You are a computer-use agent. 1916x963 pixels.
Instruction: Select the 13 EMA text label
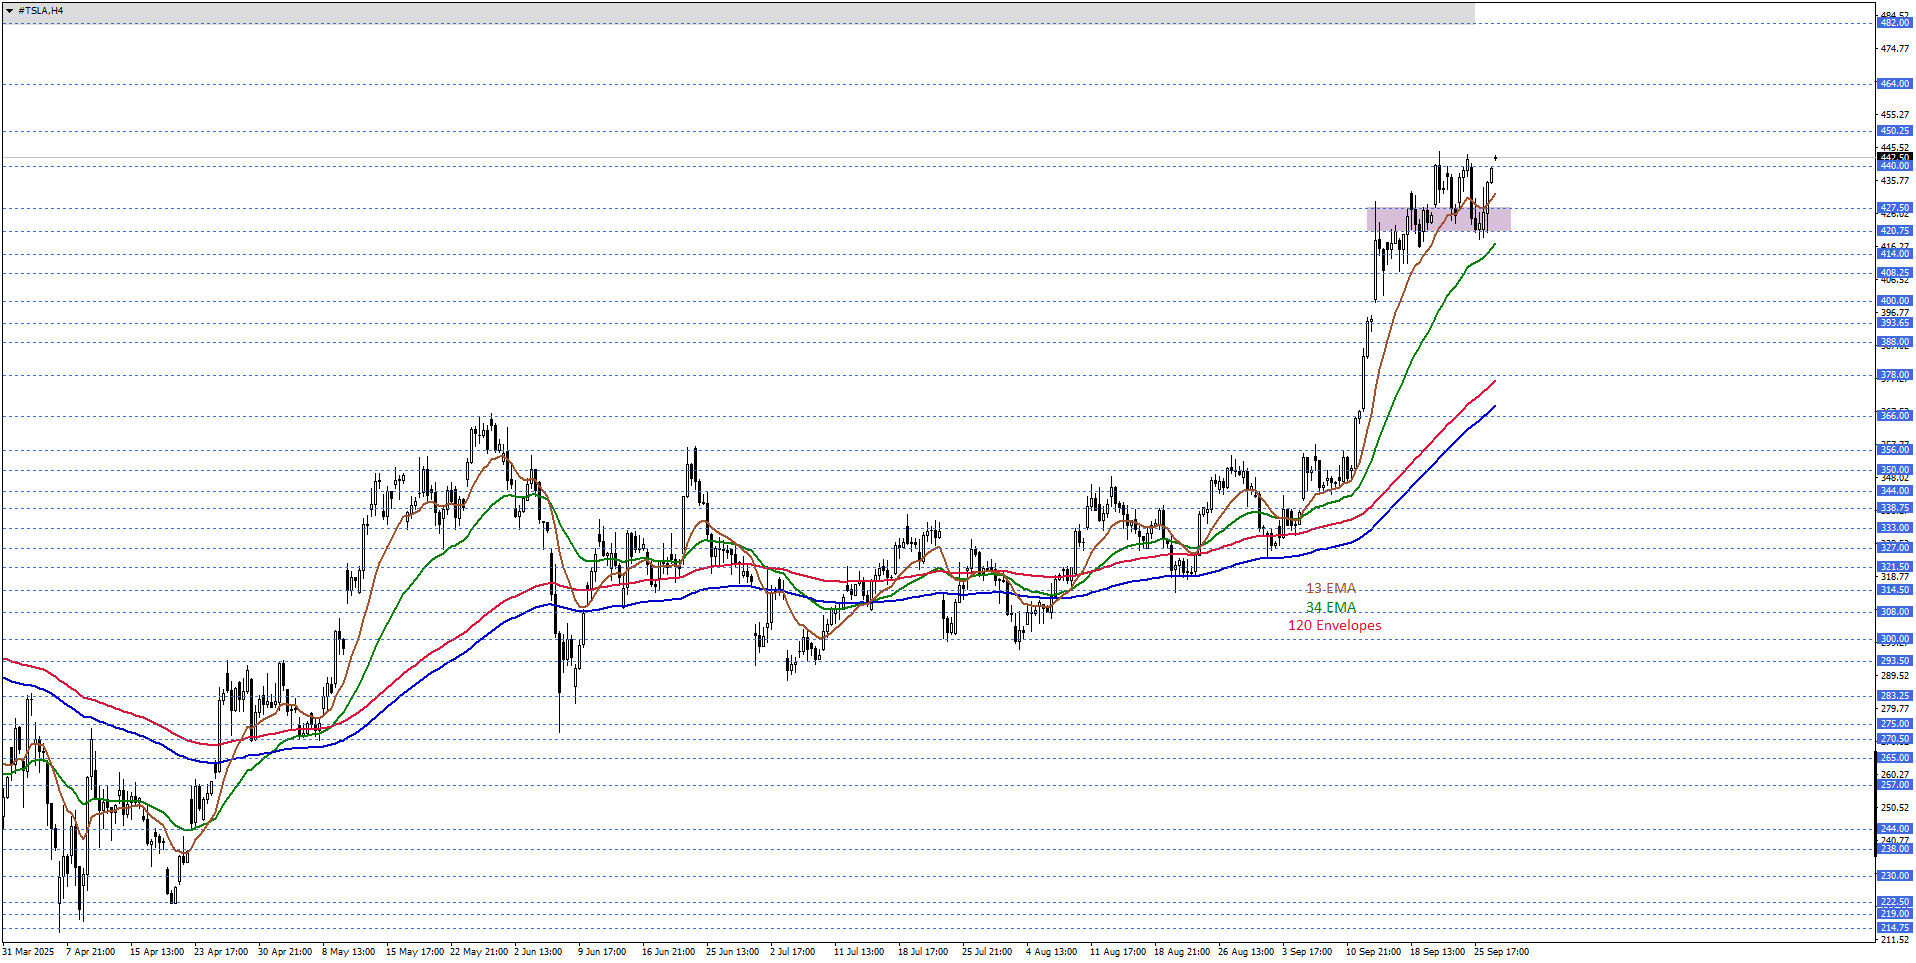pos(1330,589)
